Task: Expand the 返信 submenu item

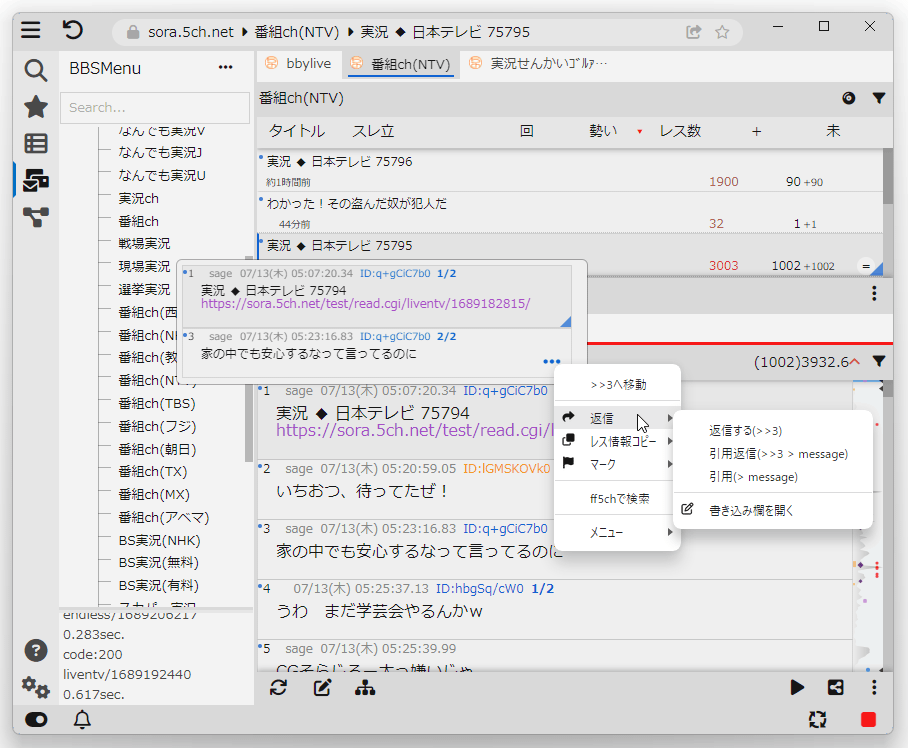Action: [617, 418]
